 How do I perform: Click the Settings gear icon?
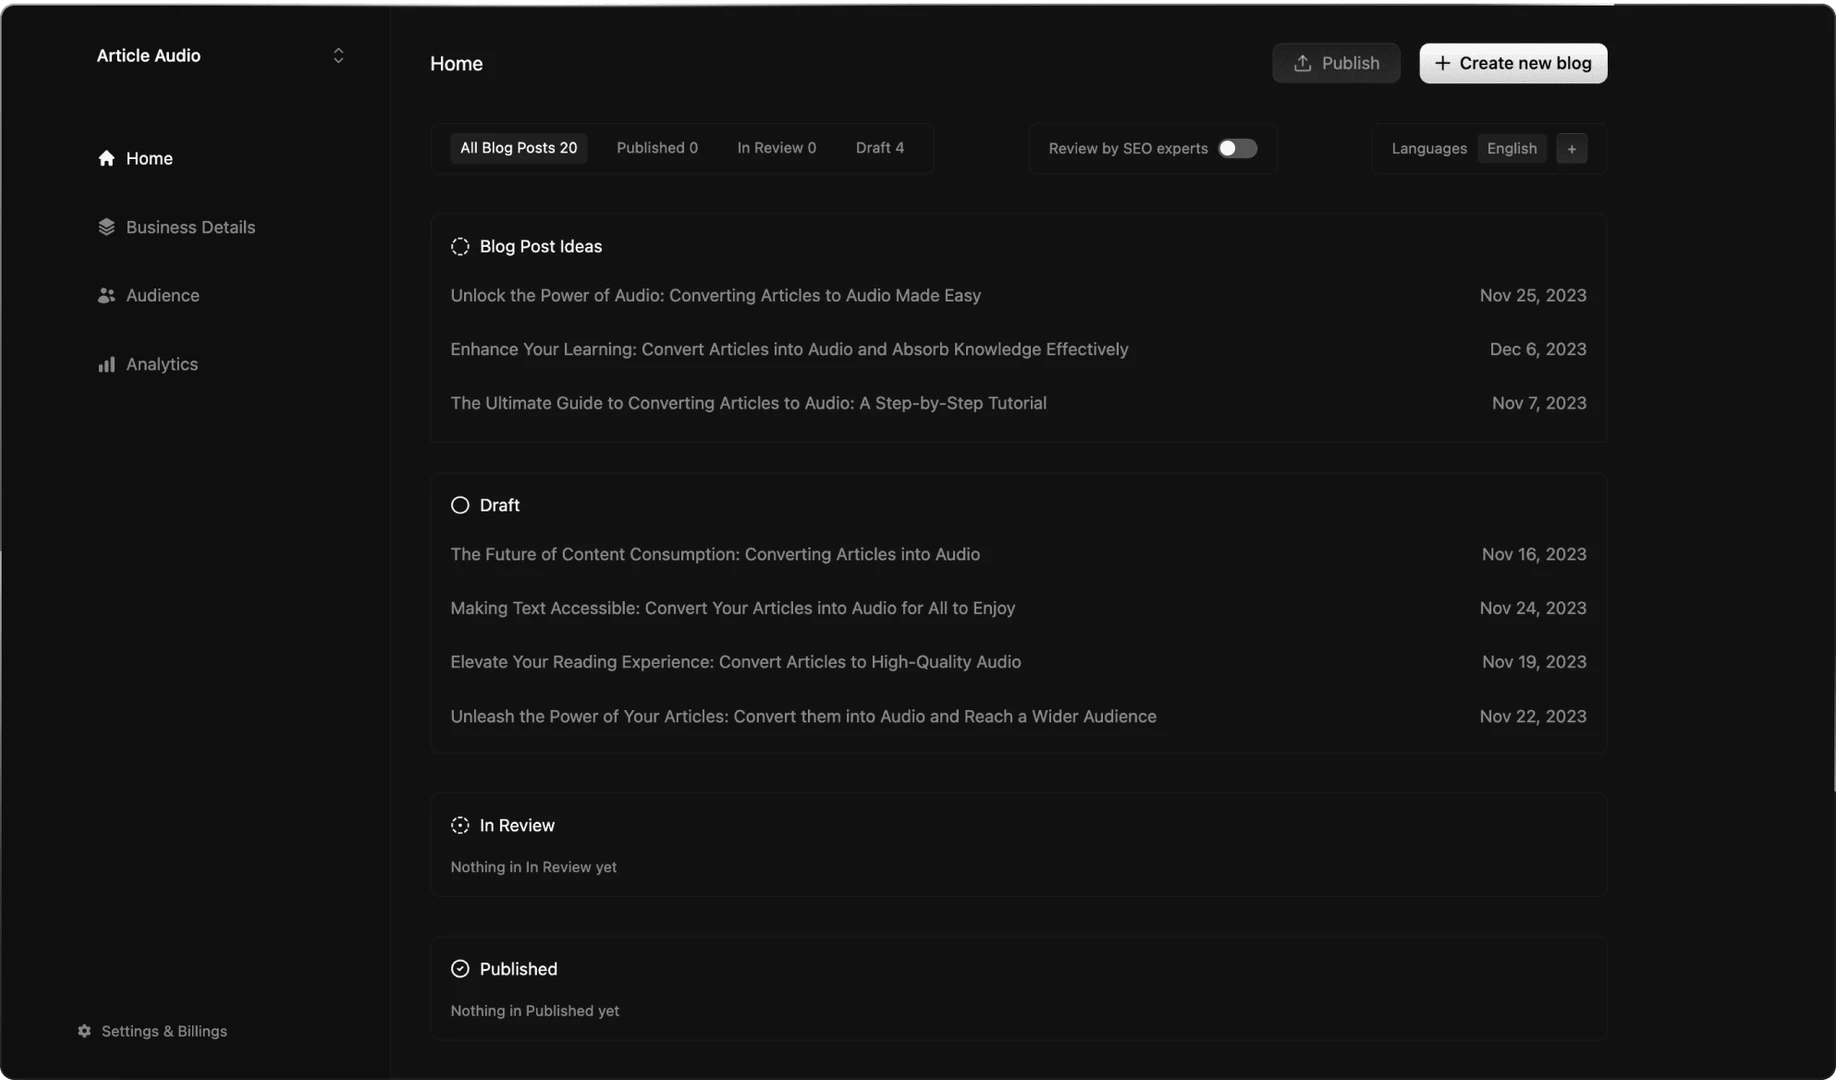tap(84, 1030)
